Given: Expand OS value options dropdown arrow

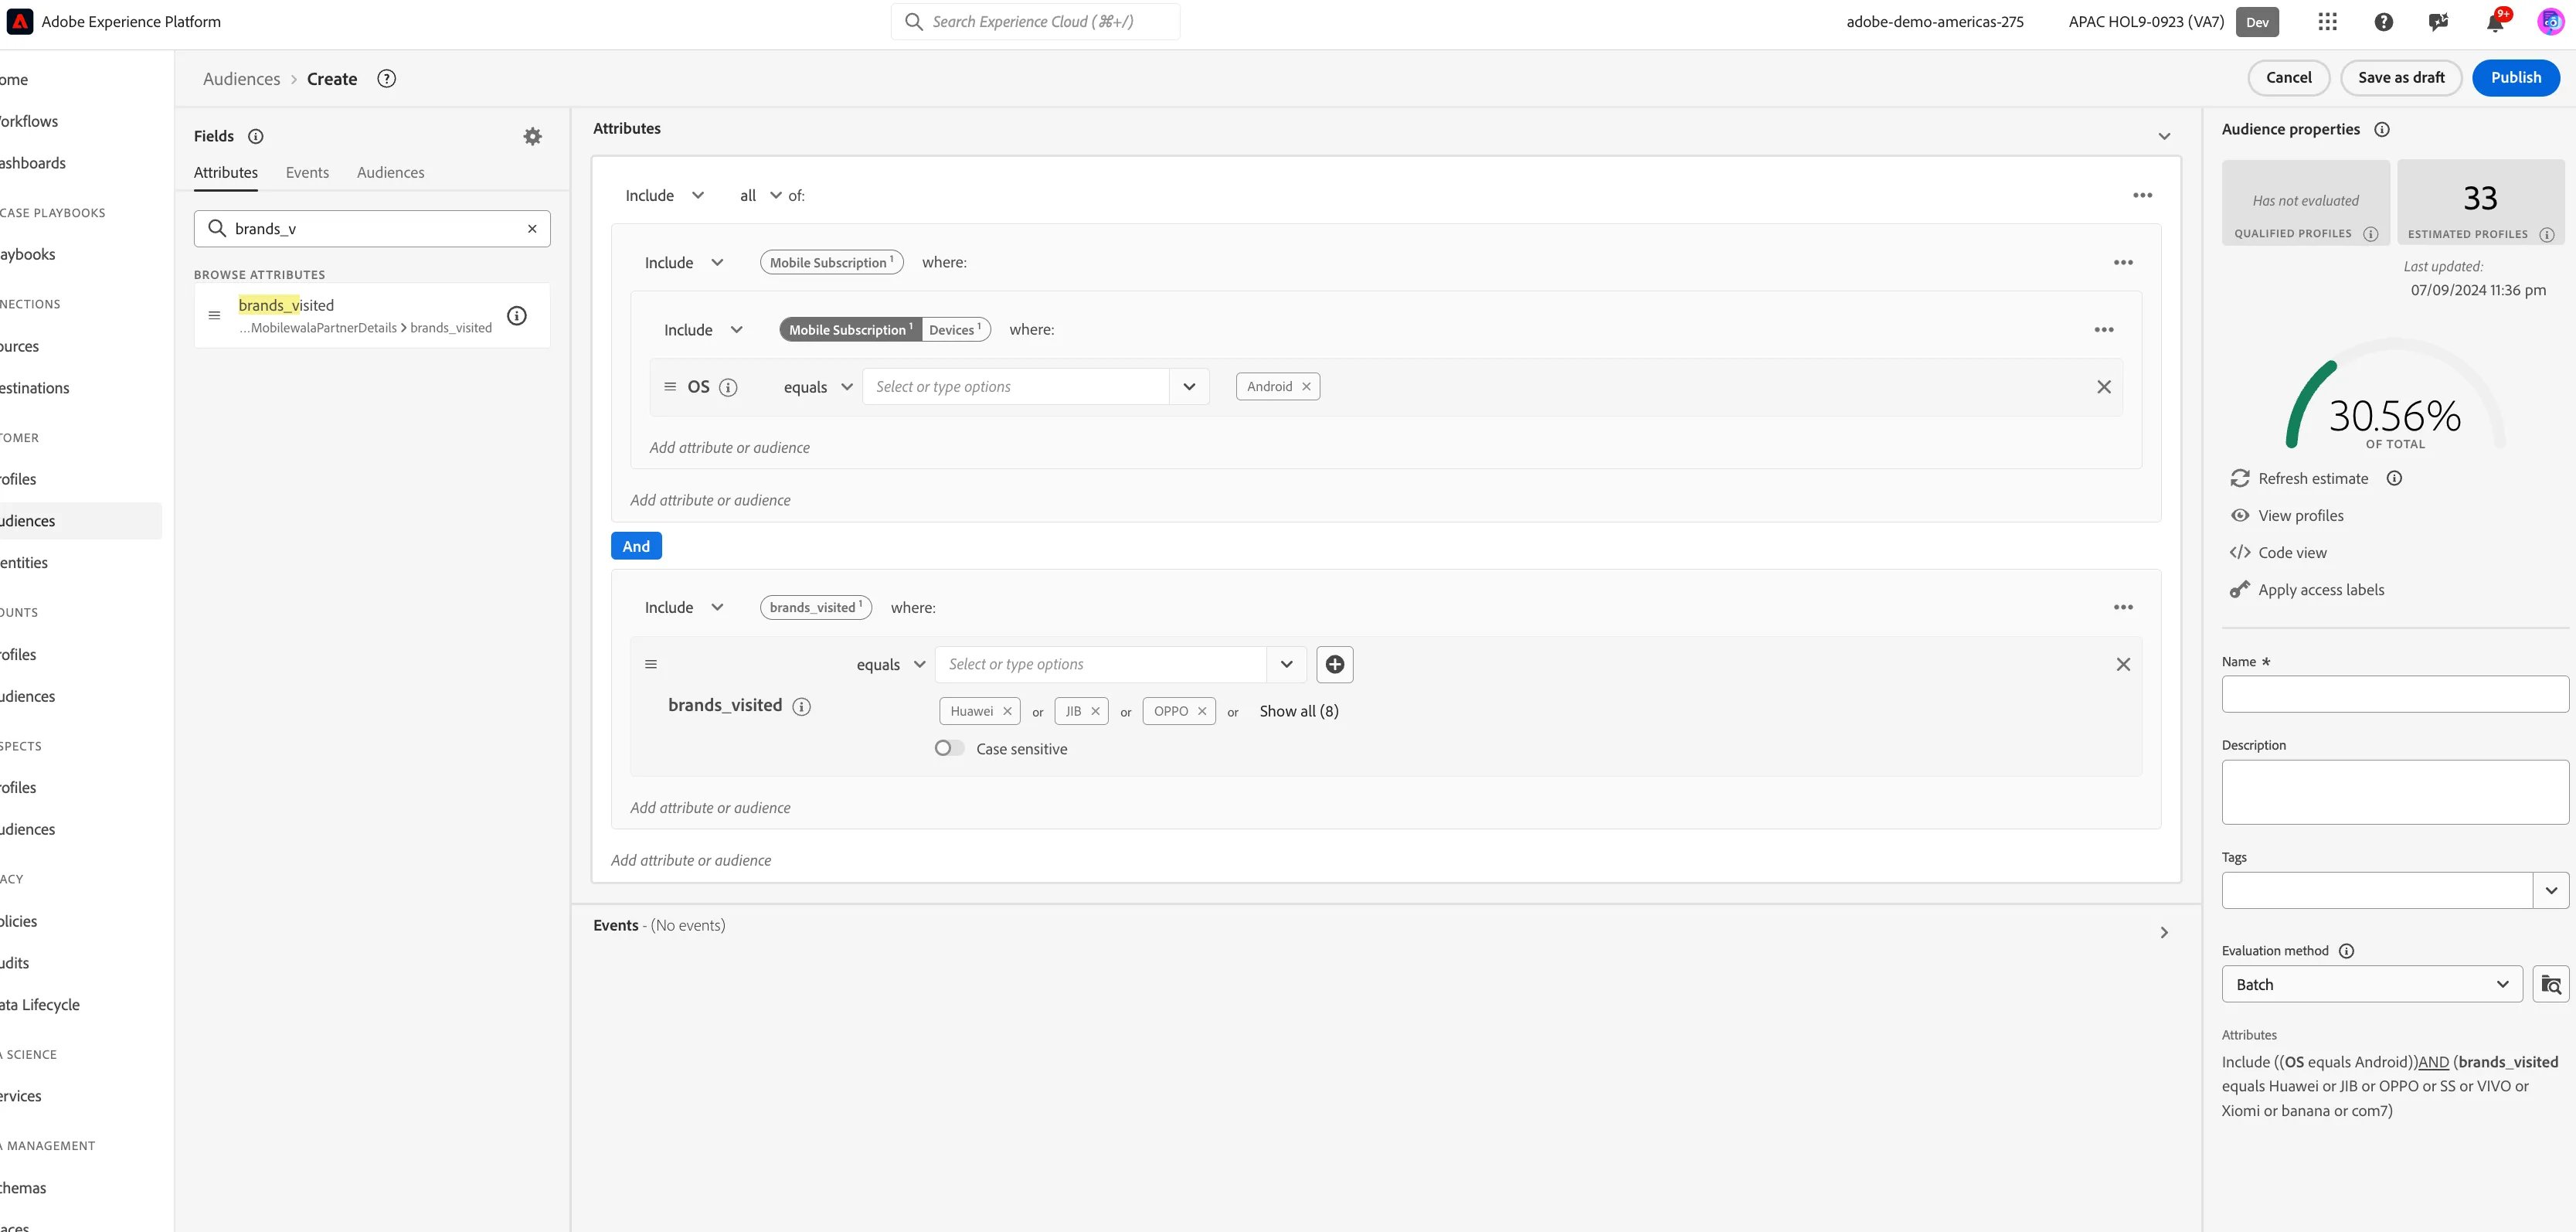Looking at the screenshot, I should click(x=1189, y=387).
